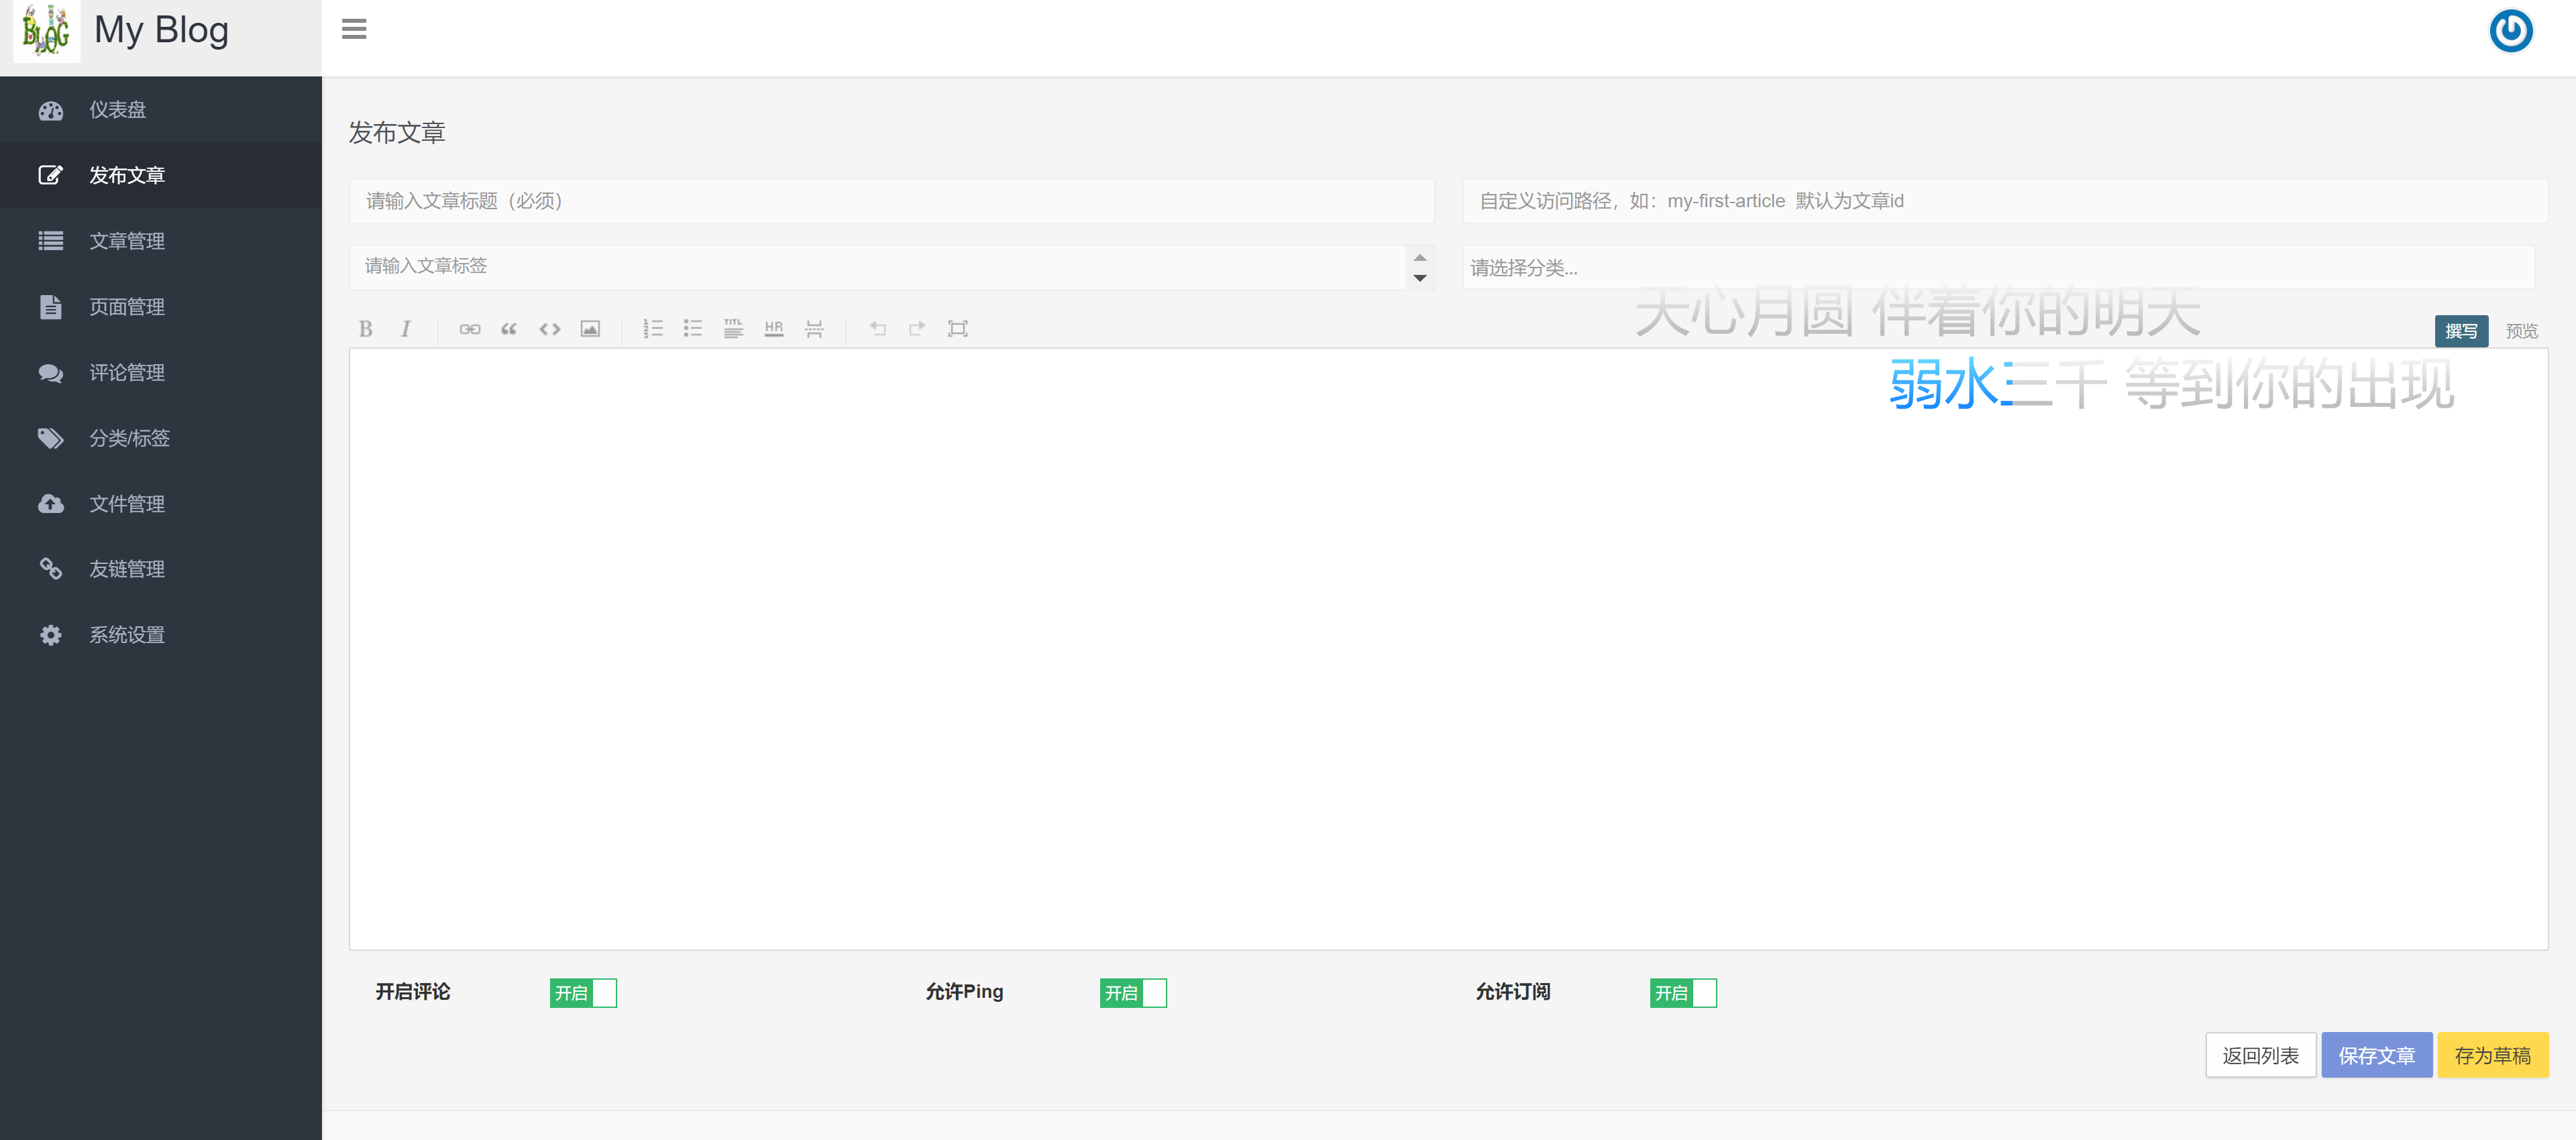Insert a hyperlink using the link icon
This screenshot has width=2576, height=1140.
click(470, 328)
